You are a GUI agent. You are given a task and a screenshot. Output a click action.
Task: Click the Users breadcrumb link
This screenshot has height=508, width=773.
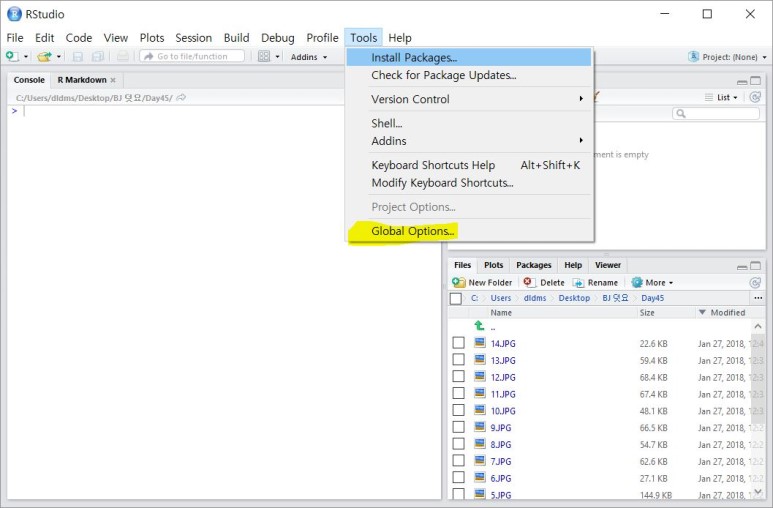(x=500, y=298)
